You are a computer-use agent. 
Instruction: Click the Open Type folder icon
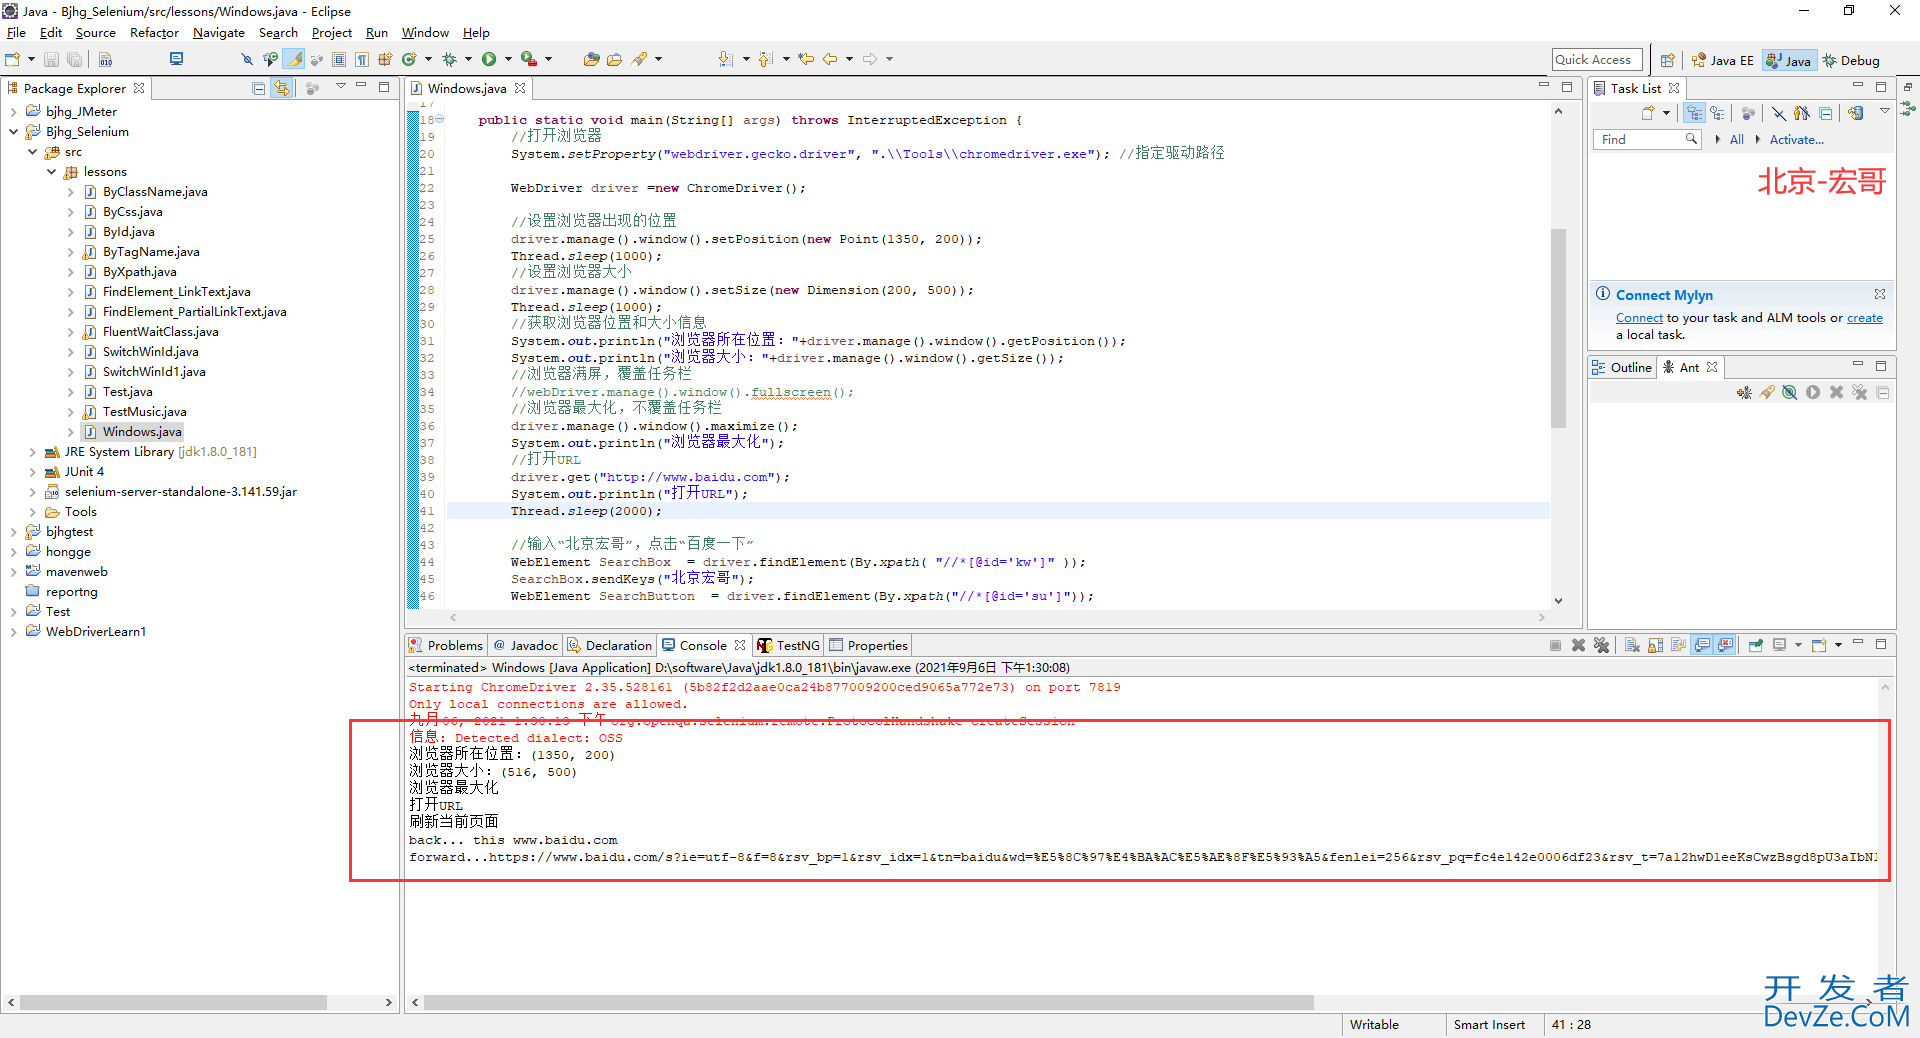[591, 60]
